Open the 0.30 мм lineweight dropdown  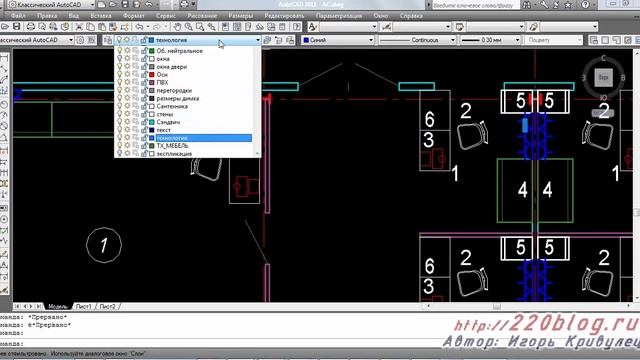point(490,40)
